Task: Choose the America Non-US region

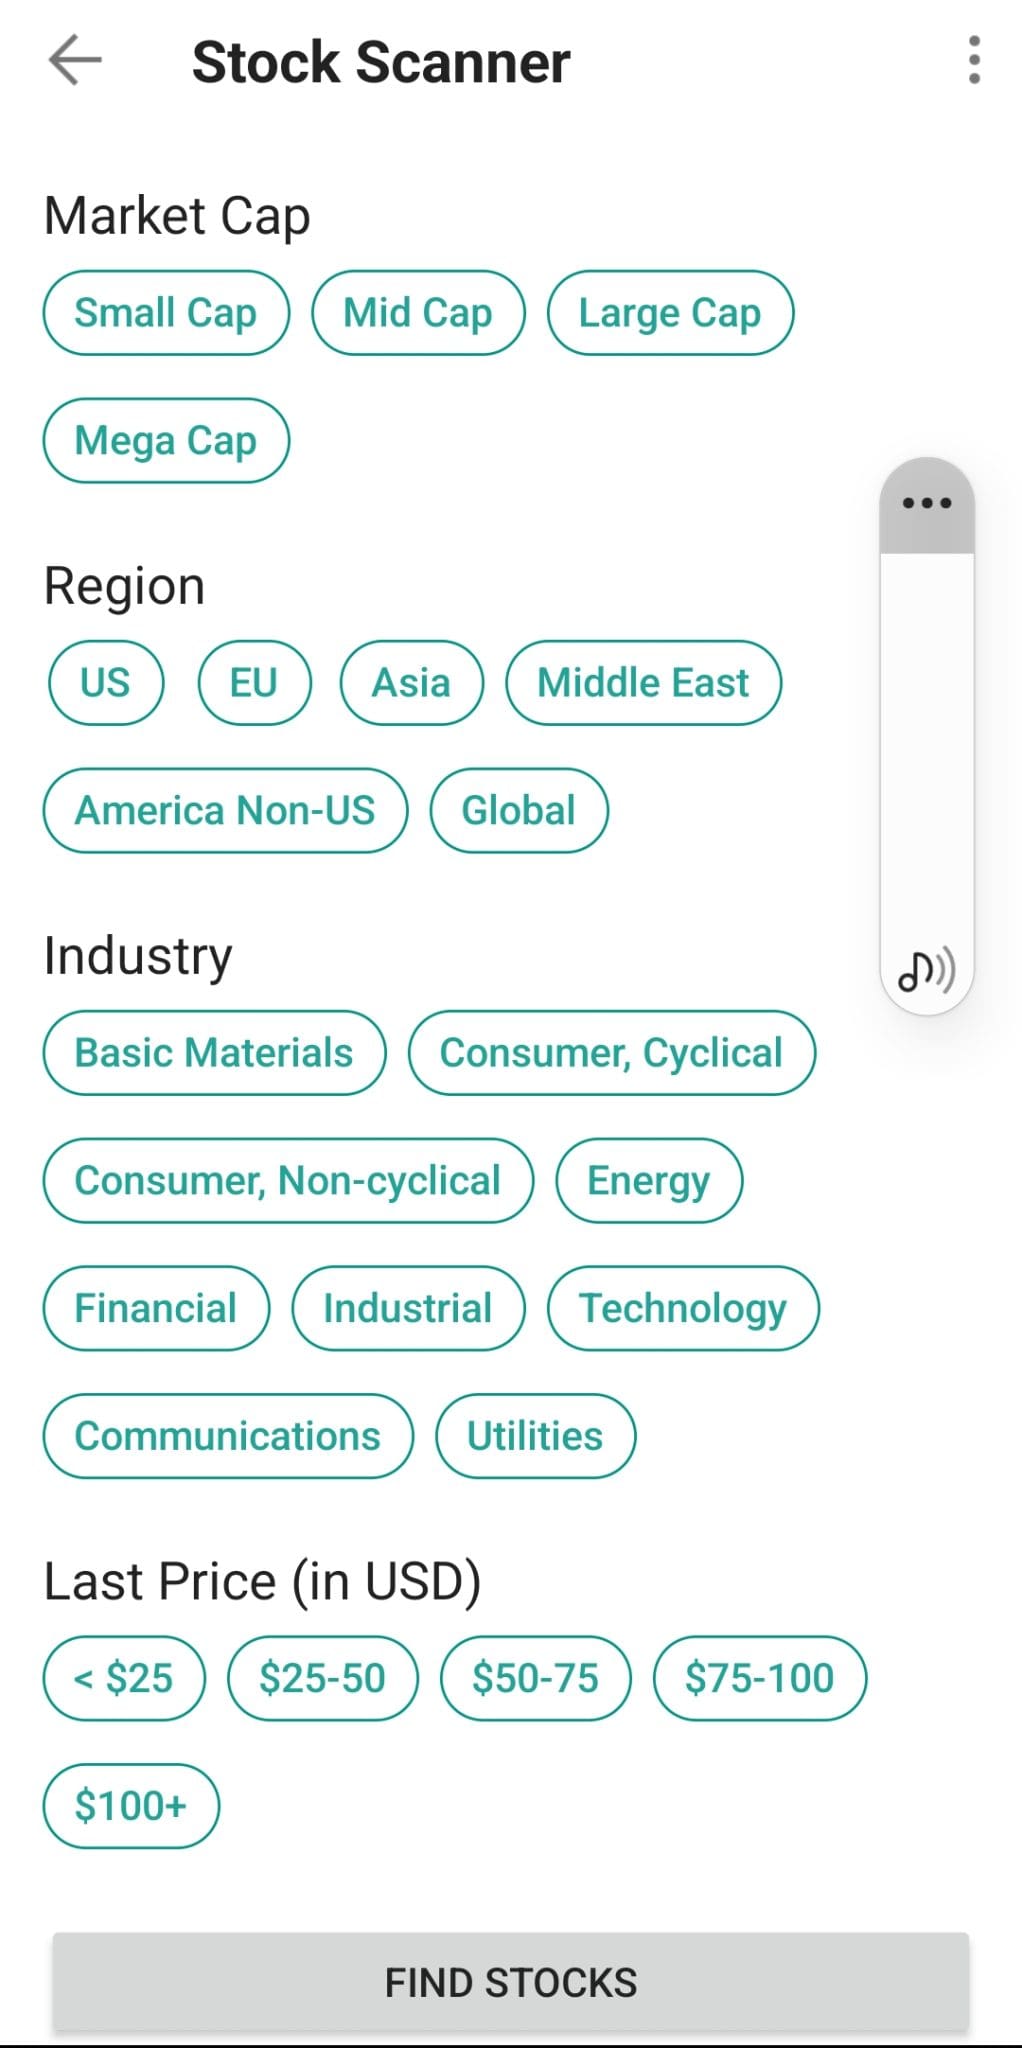Action: tap(225, 811)
